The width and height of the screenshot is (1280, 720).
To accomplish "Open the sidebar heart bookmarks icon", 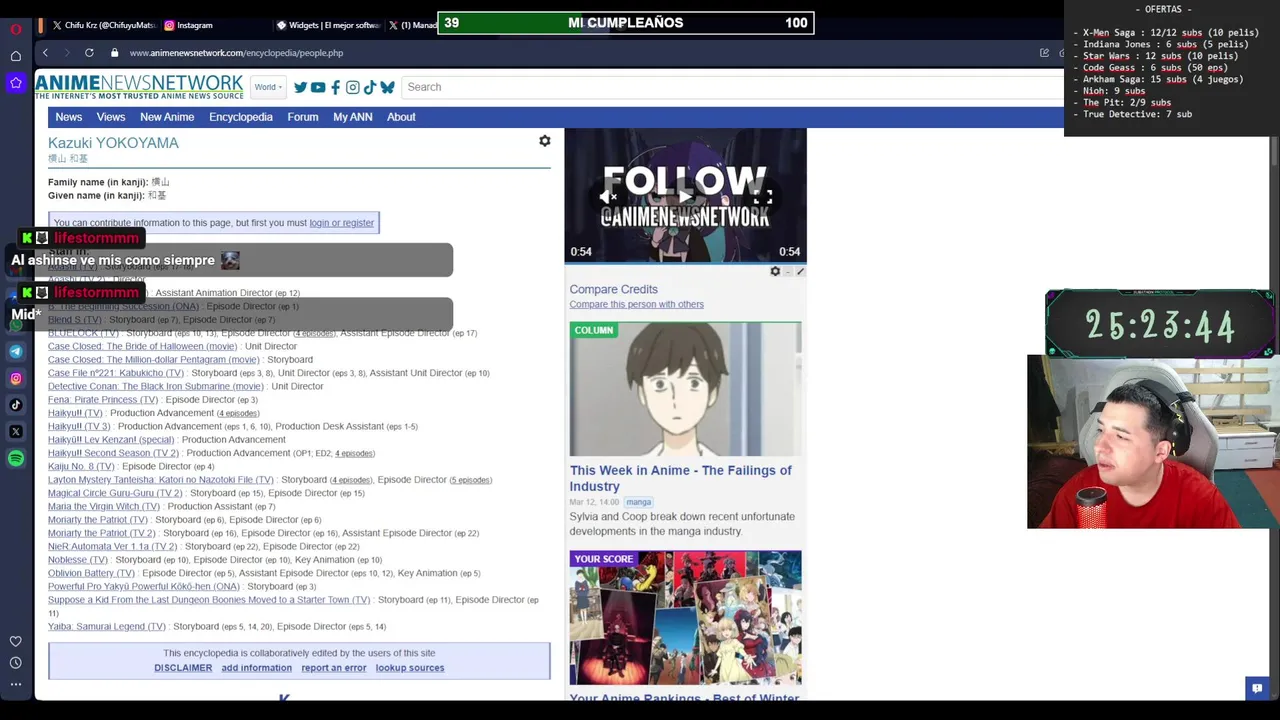I will point(16,641).
